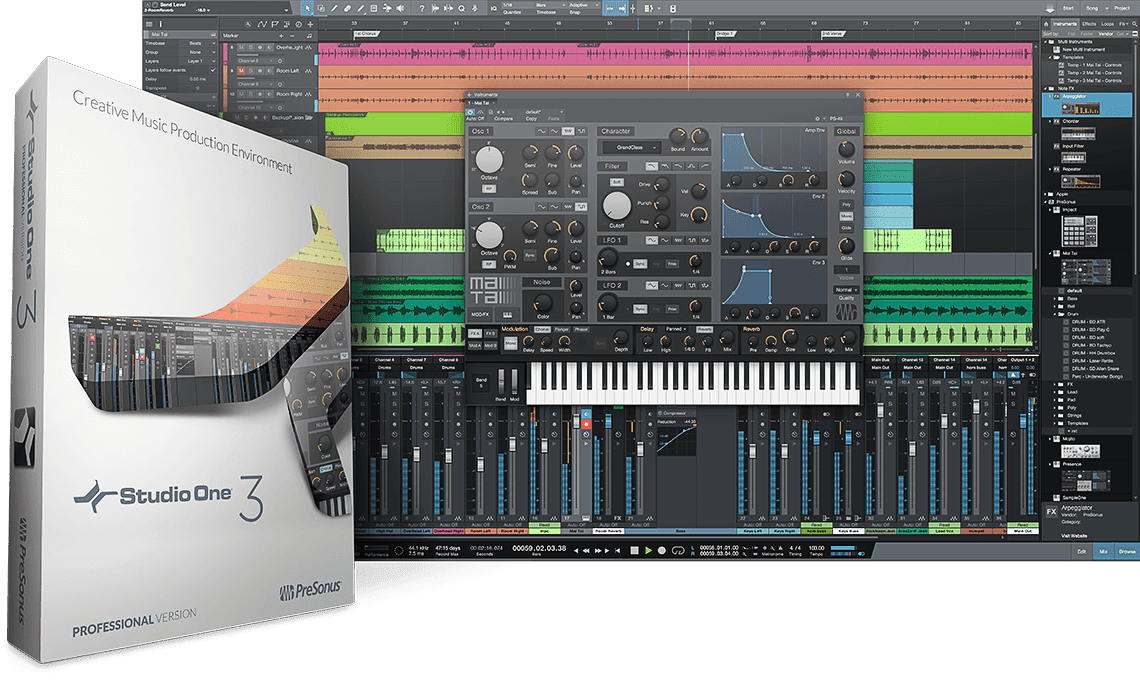1140x684 pixels.
Task: Select the Range tool in the toolbar
Action: [321, 9]
